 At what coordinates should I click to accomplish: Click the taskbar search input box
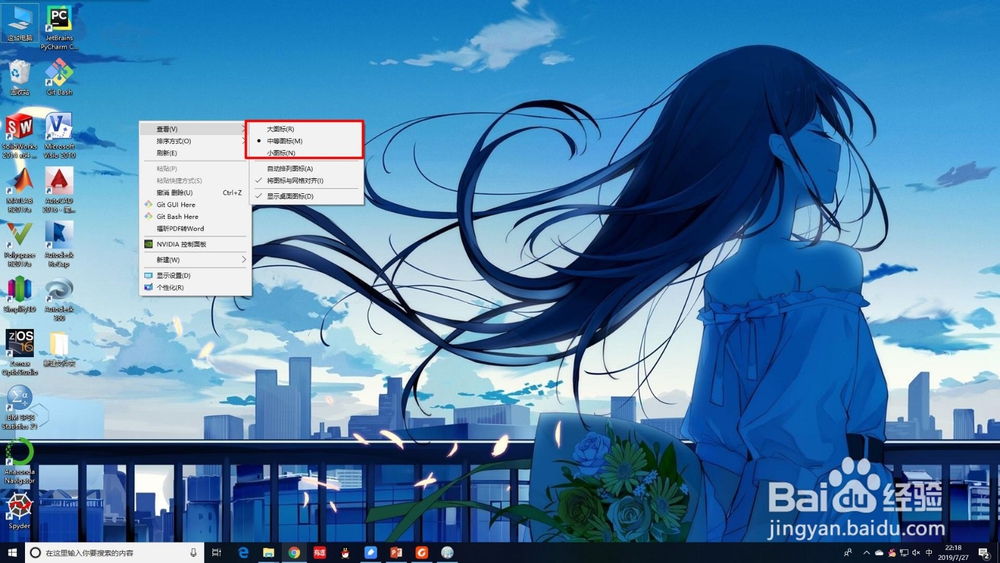(x=115, y=553)
